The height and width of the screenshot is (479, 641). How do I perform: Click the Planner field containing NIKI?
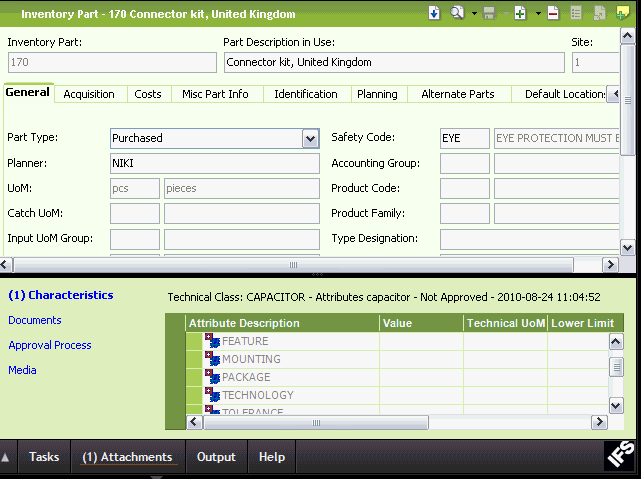[215, 163]
